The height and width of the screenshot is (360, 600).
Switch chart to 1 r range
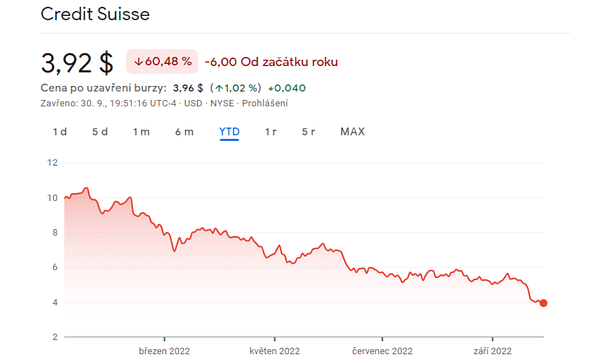[271, 132]
